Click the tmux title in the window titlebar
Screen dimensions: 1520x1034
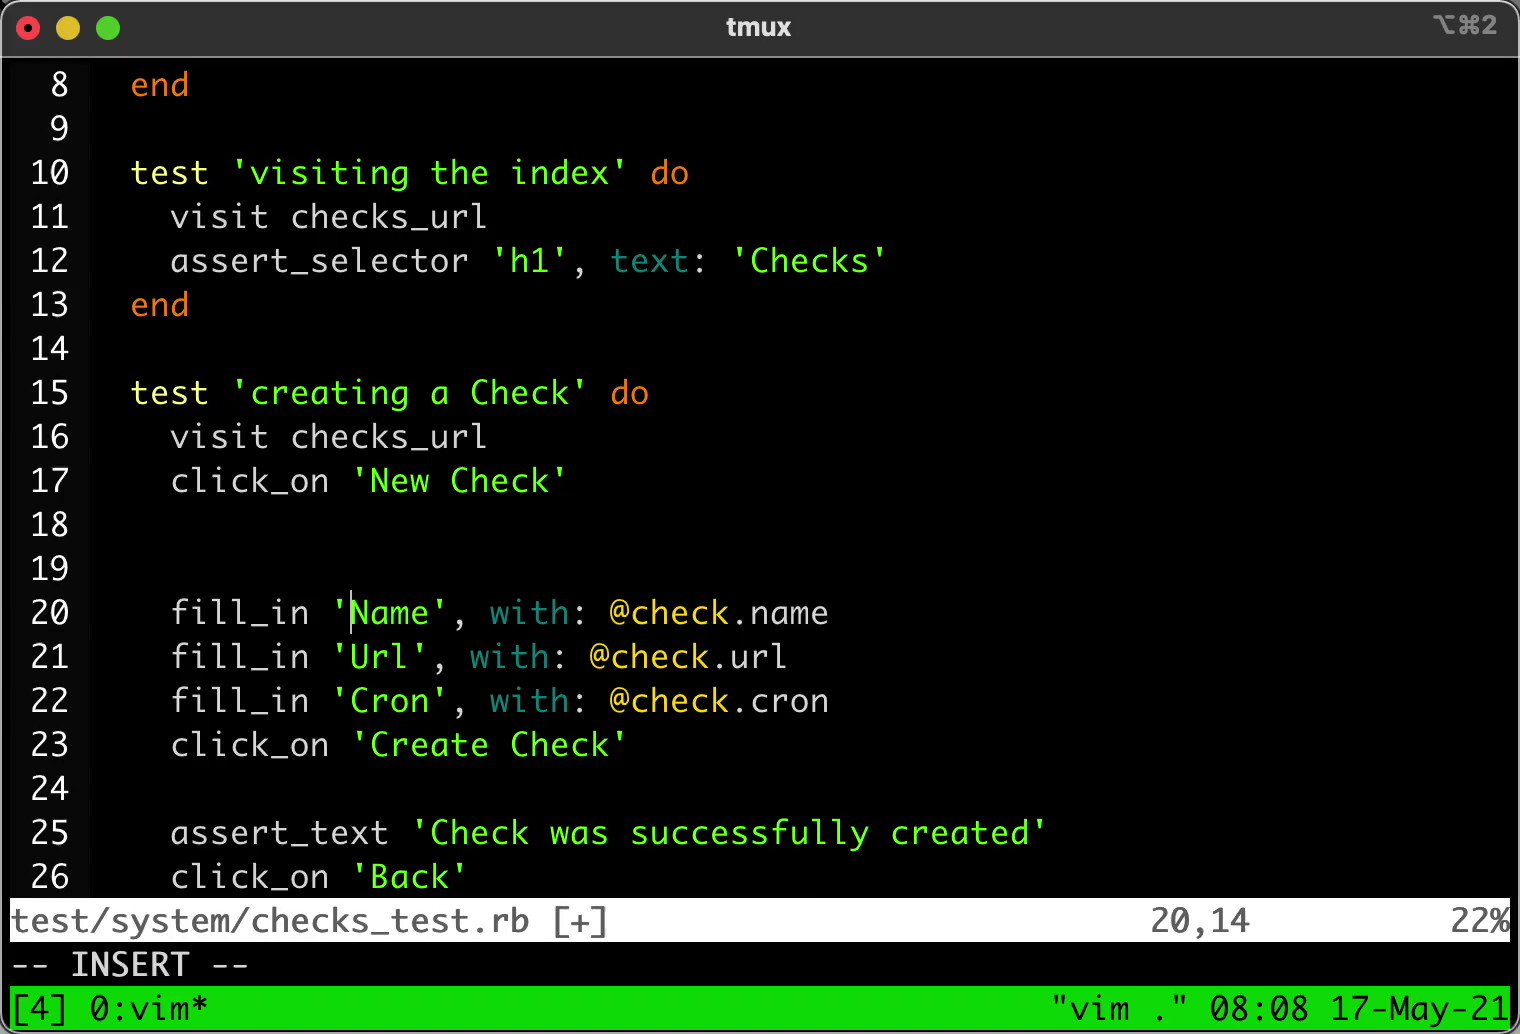point(758,27)
